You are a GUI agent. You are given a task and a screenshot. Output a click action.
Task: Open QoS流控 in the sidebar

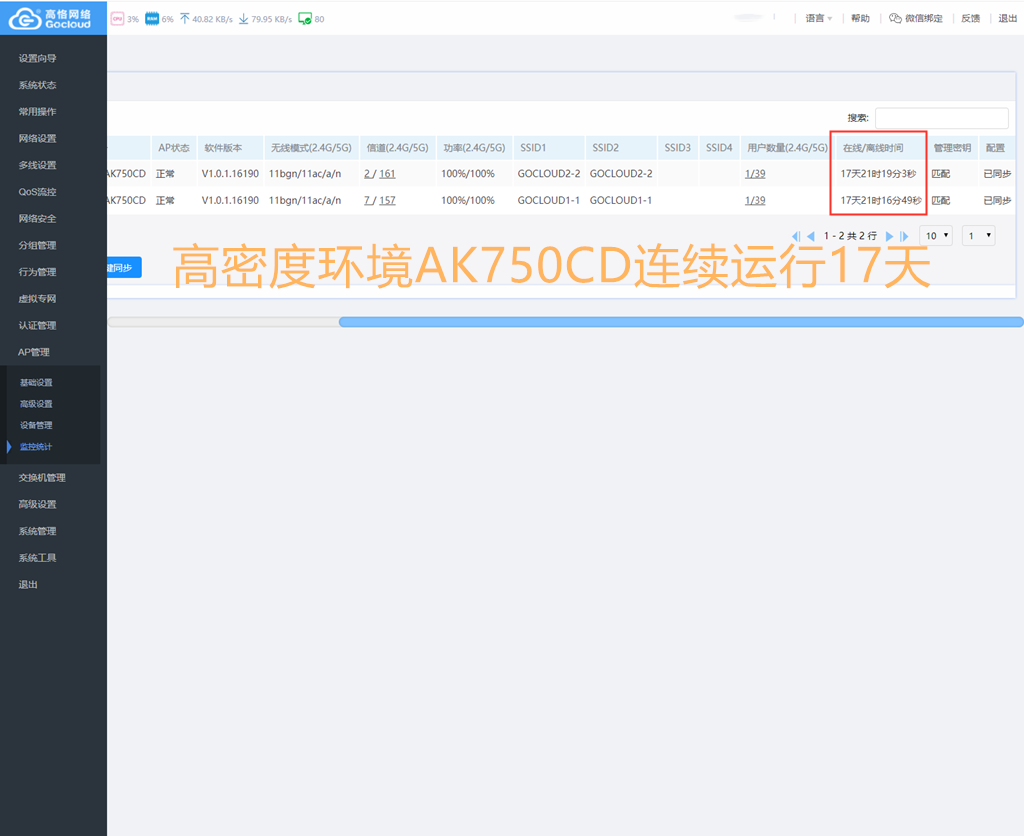click(x=38, y=192)
